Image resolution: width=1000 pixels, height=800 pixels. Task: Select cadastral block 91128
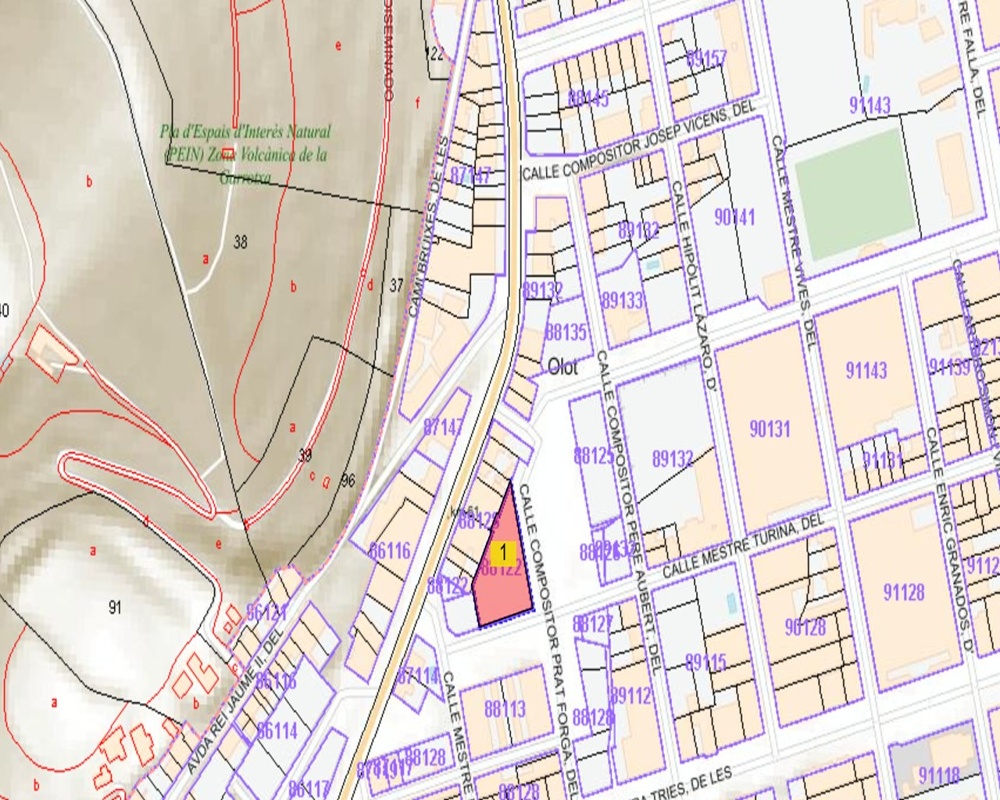(903, 592)
